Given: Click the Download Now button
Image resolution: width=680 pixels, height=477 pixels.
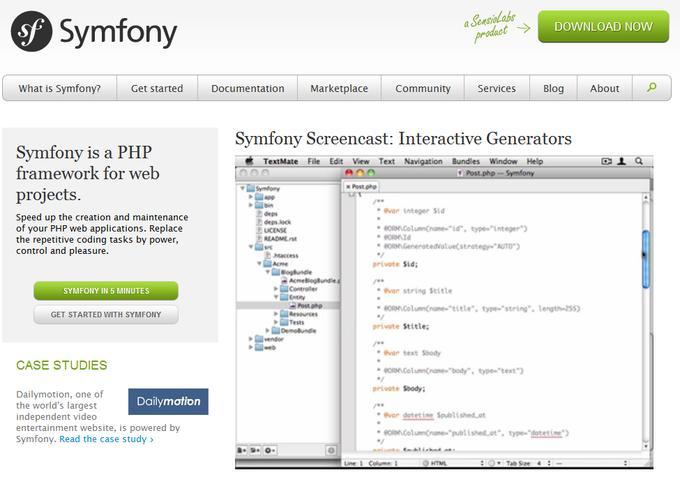Looking at the screenshot, I should [x=603, y=26].
